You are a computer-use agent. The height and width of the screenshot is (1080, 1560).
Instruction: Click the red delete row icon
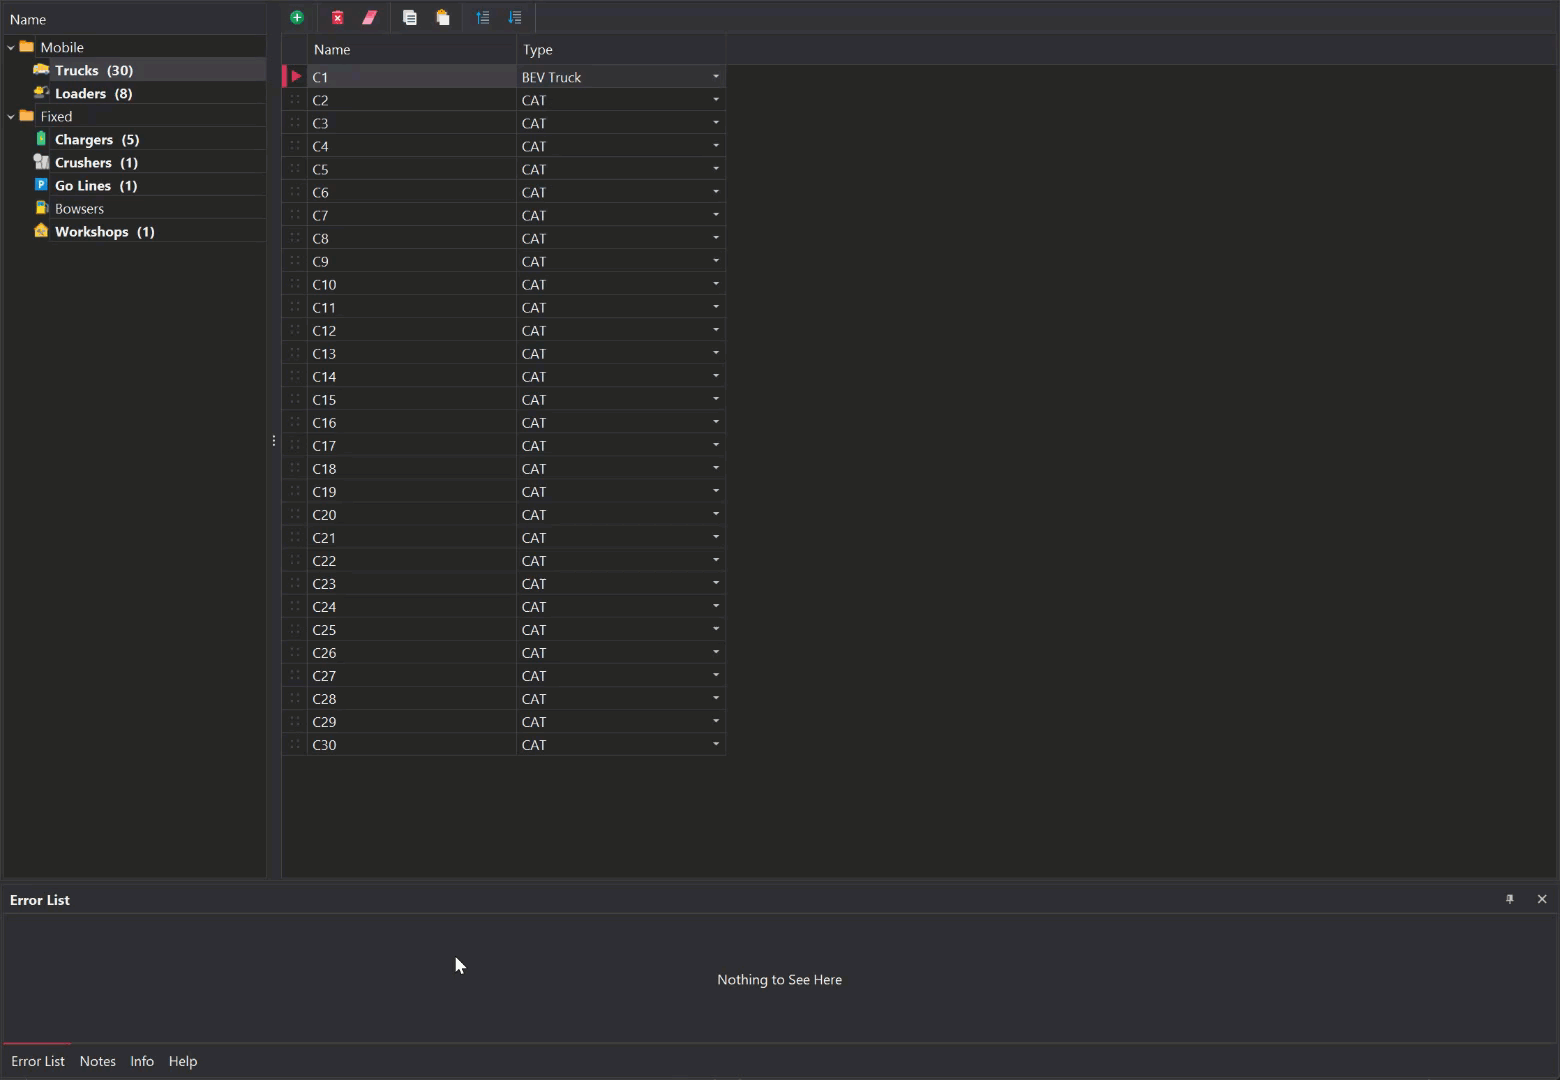coord(338,17)
